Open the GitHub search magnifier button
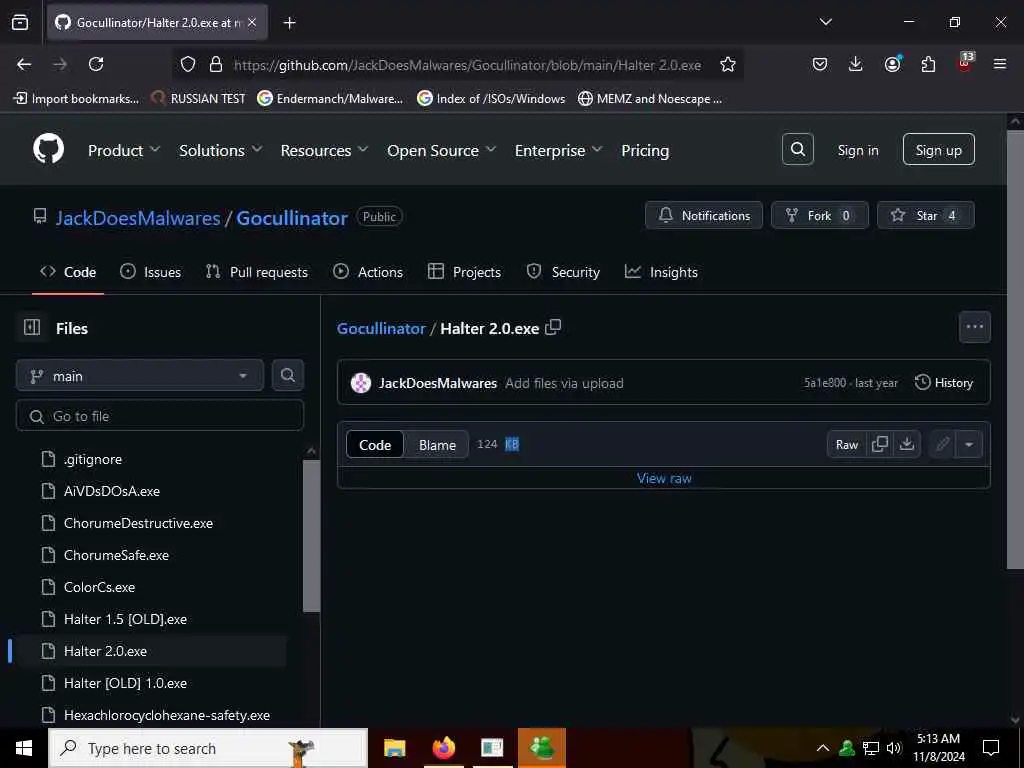Viewport: 1024px width, 768px height. tap(797, 150)
